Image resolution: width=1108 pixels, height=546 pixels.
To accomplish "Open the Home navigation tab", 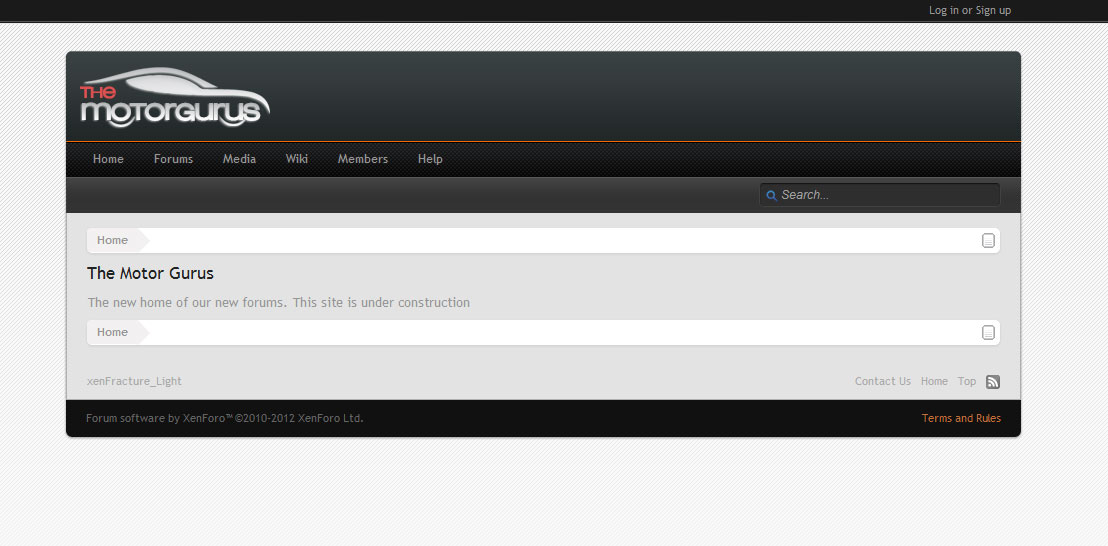I will (x=108, y=159).
